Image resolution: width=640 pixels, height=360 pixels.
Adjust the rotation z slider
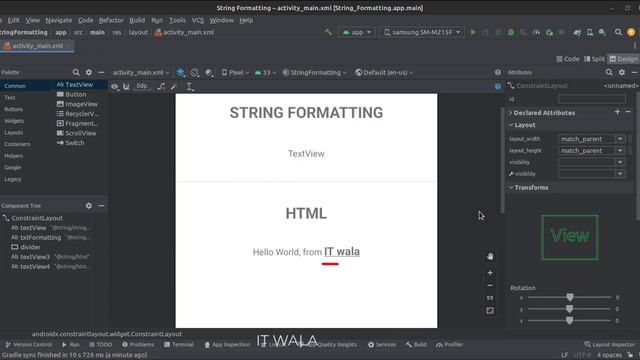[570, 321]
